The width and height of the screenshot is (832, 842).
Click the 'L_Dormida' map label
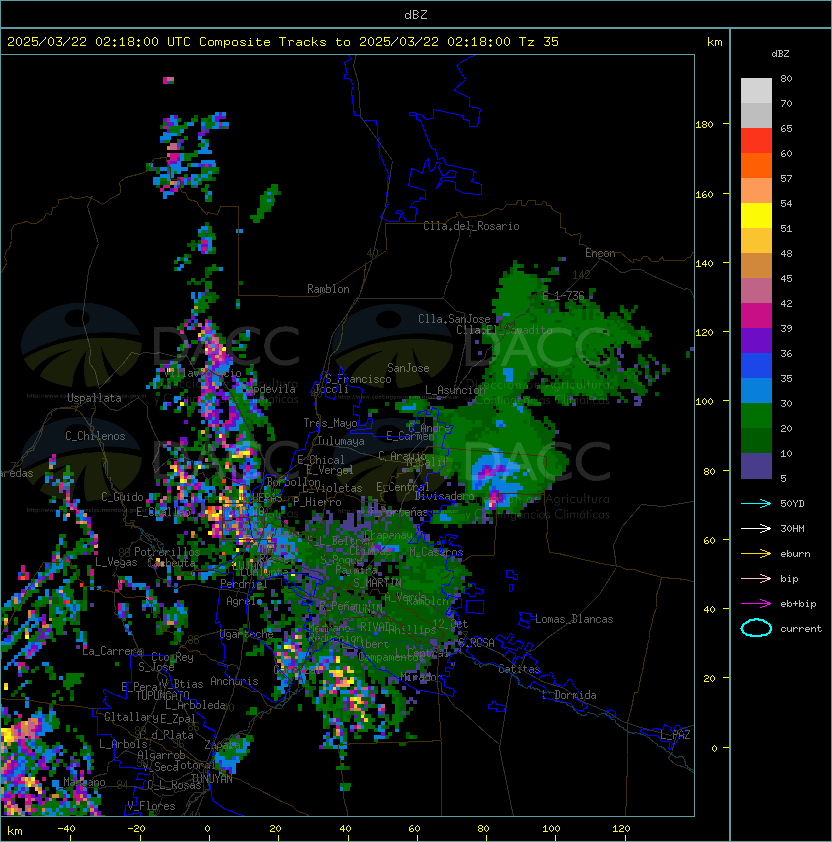(x=569, y=695)
